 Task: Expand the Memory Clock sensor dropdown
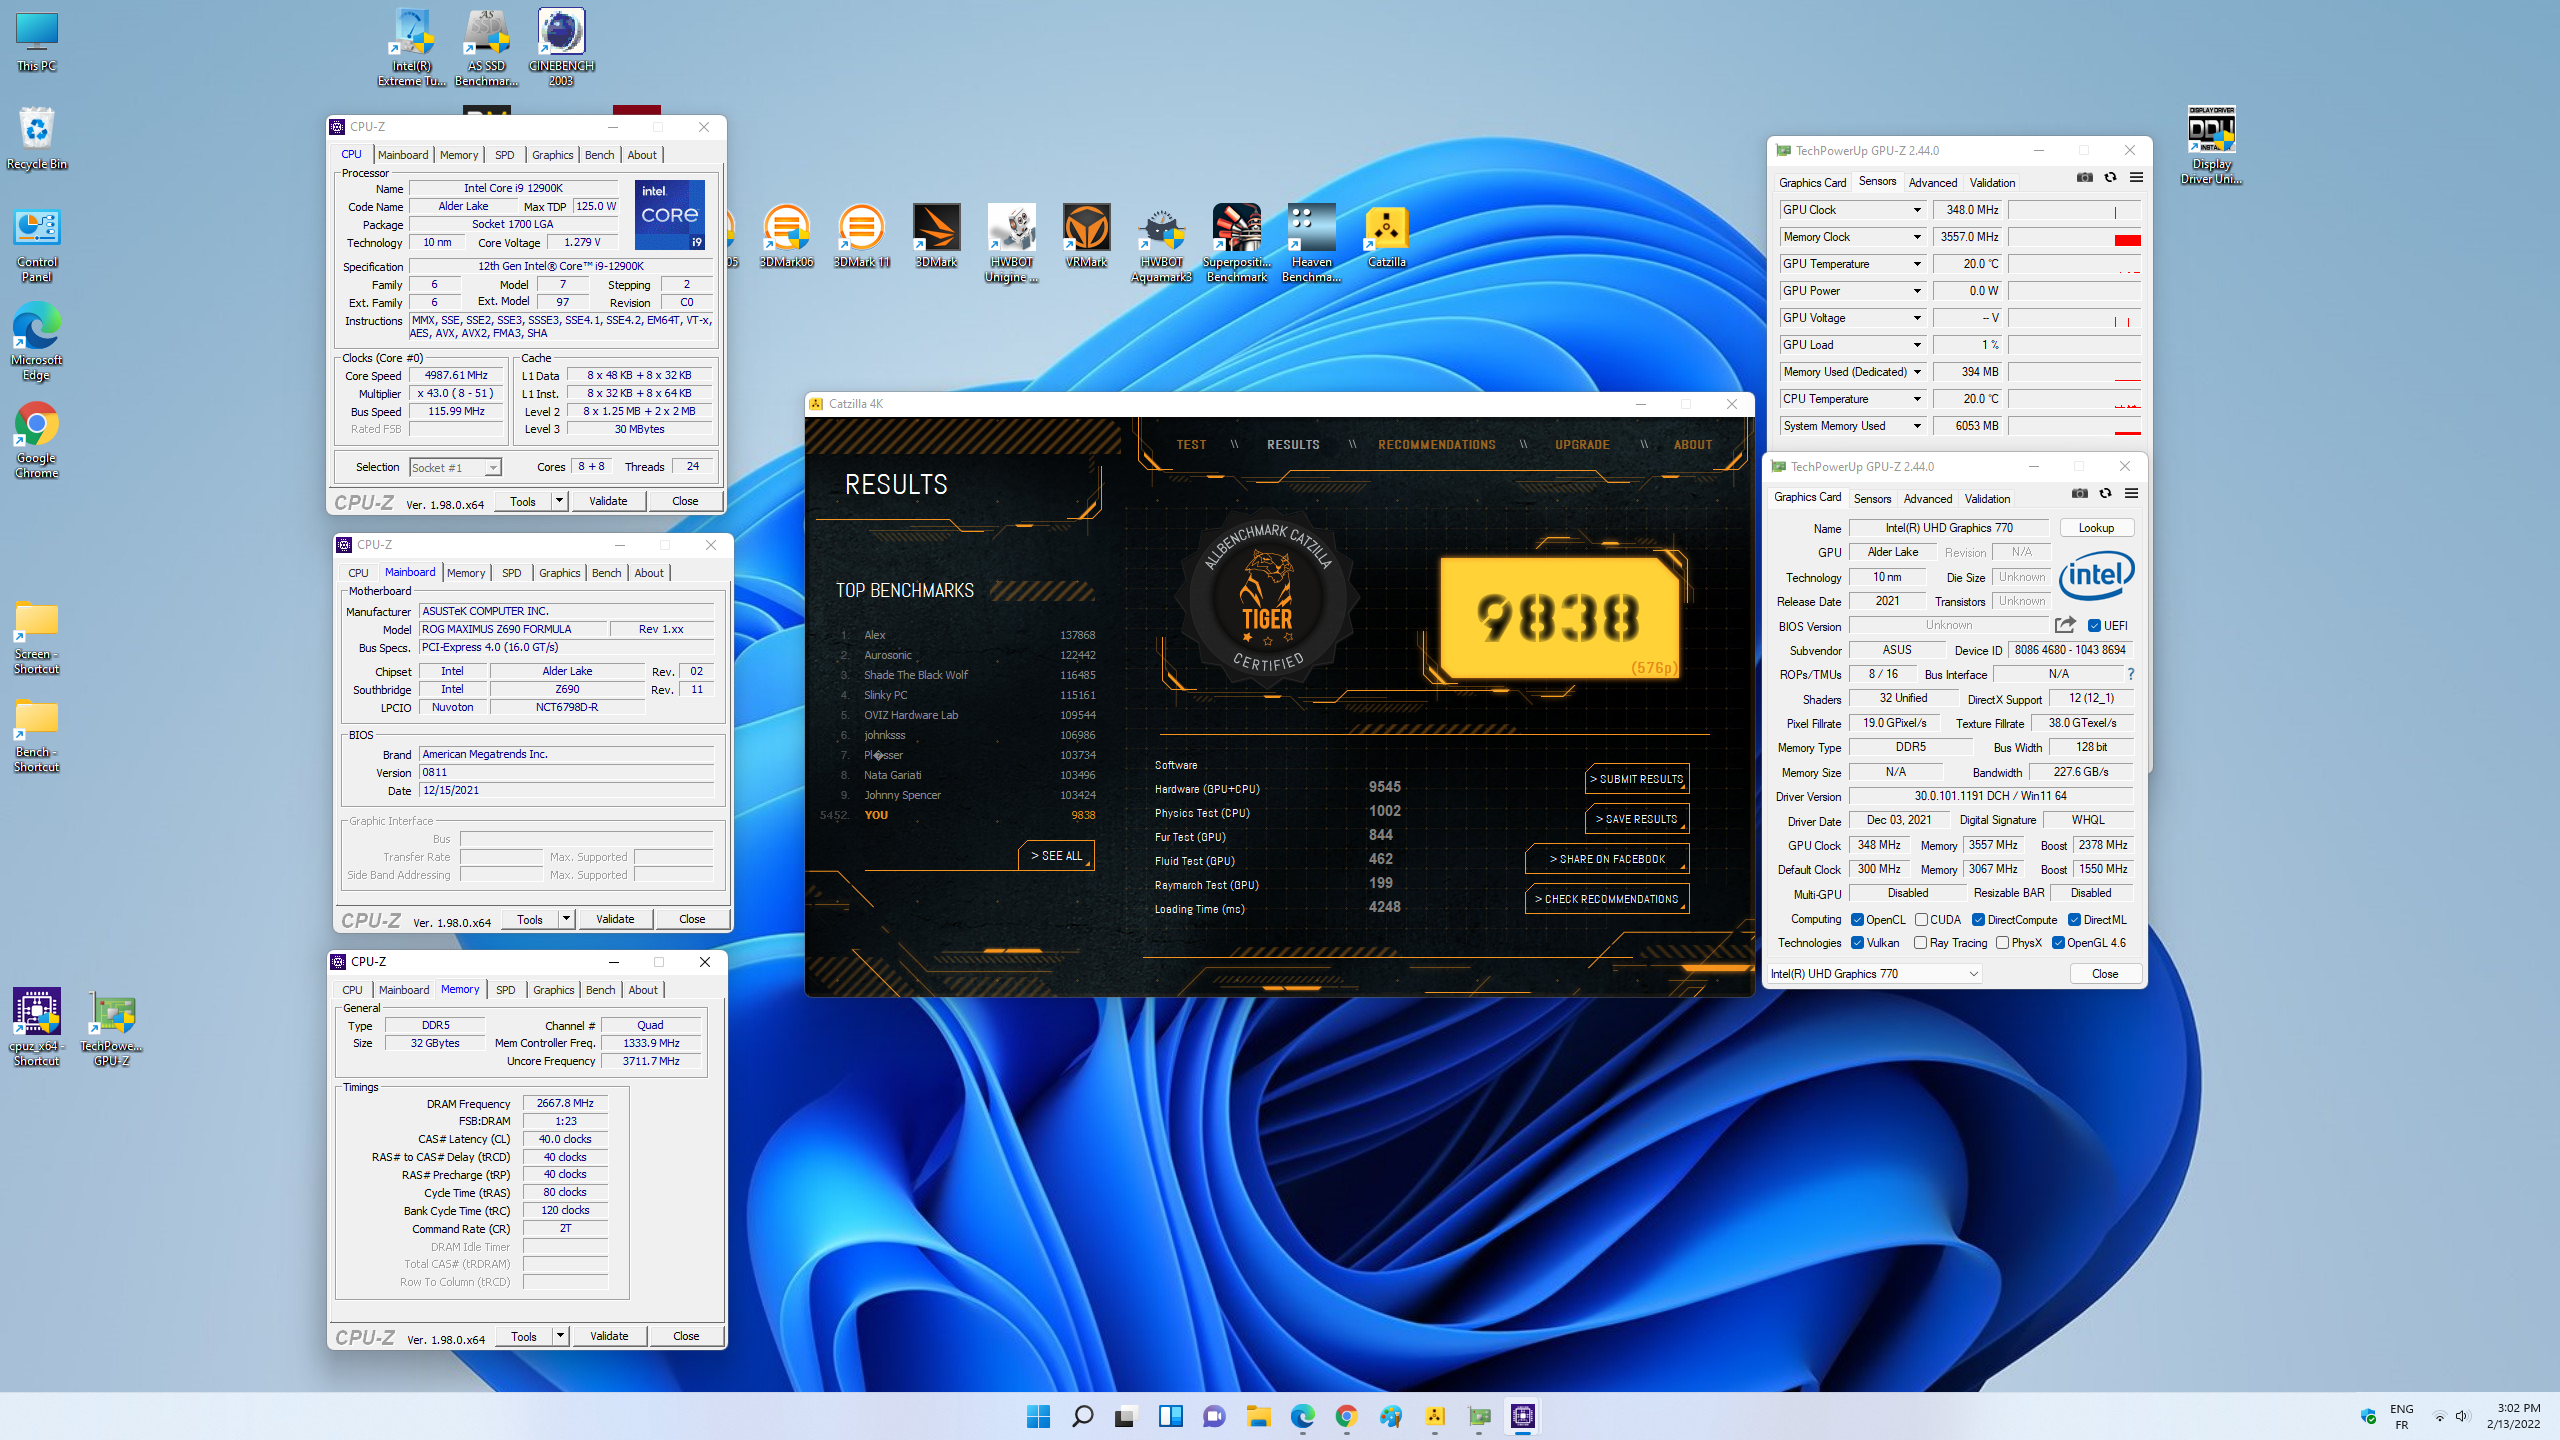[x=1917, y=237]
